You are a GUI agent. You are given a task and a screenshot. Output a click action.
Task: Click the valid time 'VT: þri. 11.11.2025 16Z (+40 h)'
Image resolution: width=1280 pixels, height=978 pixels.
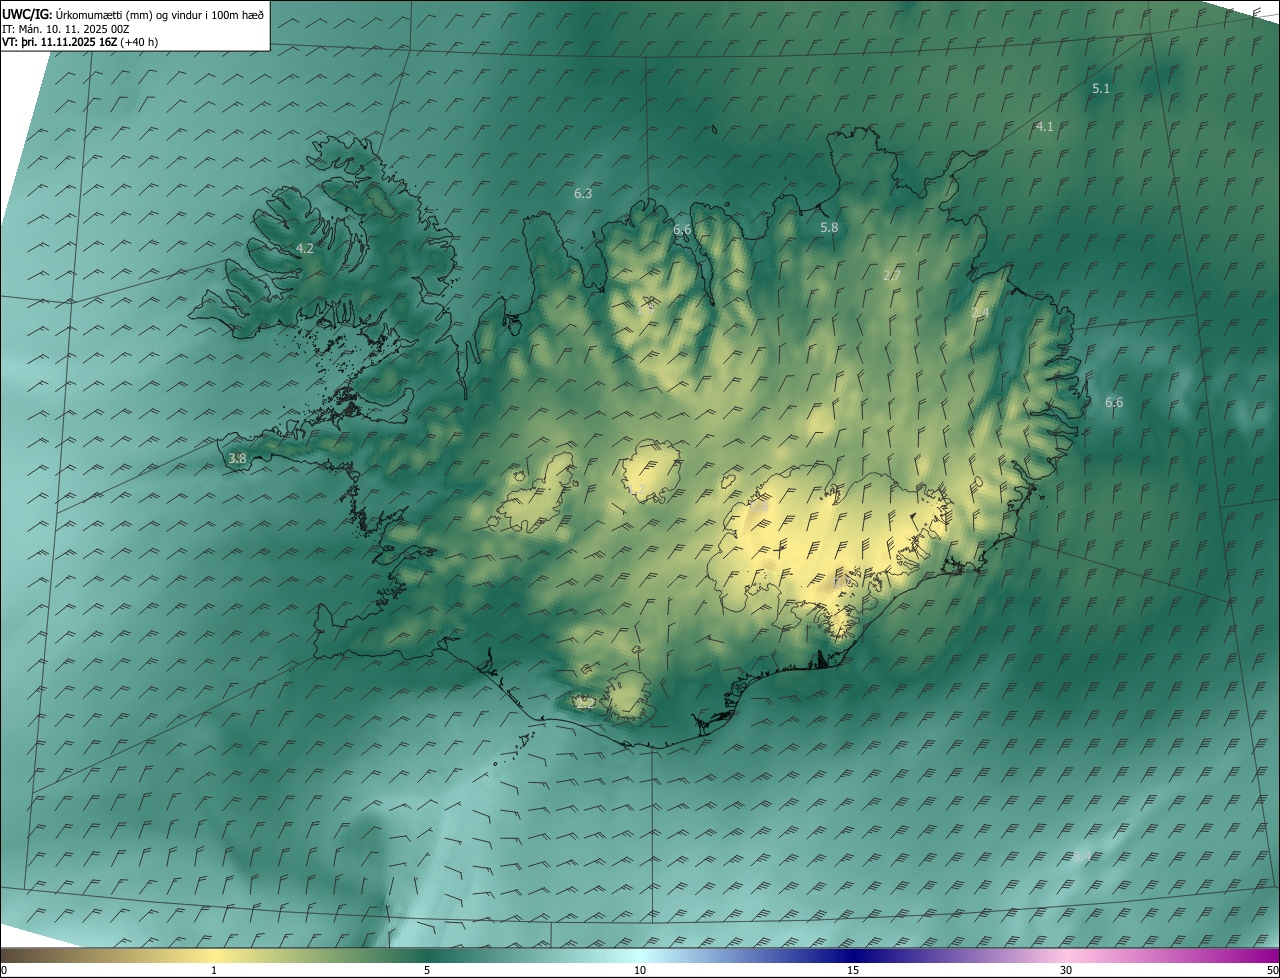(80, 42)
